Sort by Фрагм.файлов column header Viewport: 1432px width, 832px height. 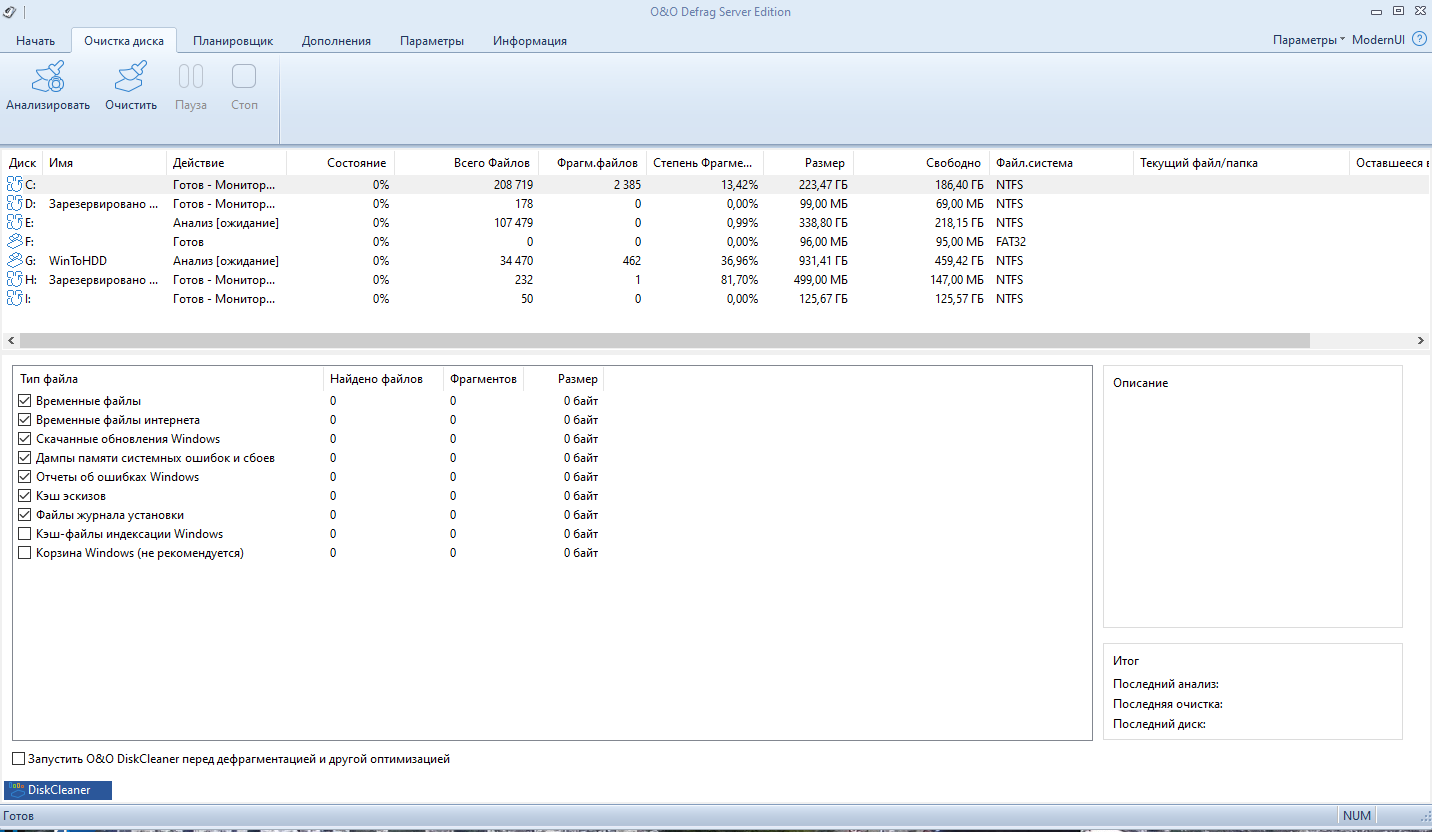tap(593, 163)
